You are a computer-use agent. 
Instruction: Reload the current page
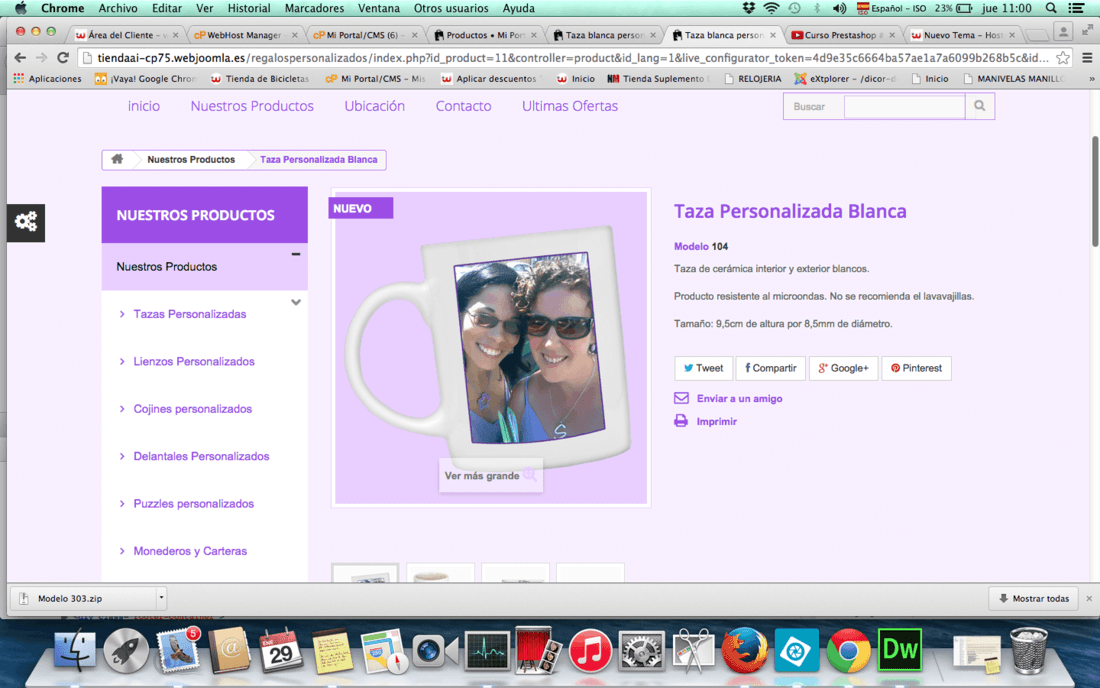coord(63,58)
